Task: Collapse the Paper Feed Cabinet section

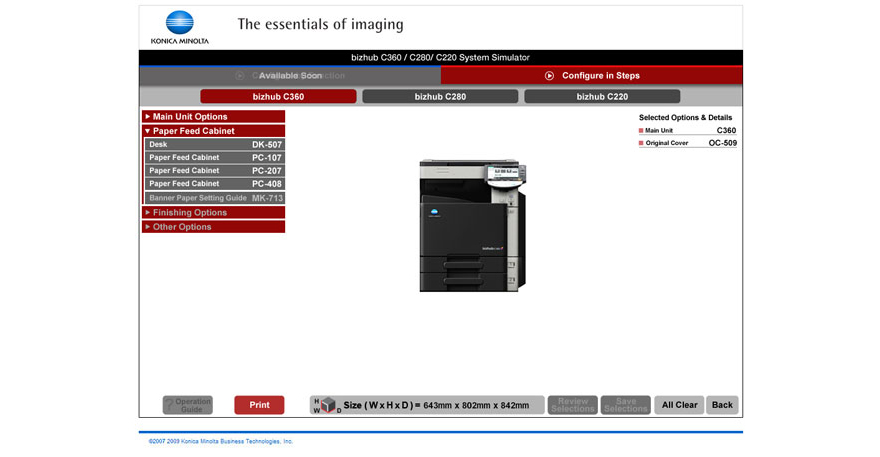Action: coord(214,131)
